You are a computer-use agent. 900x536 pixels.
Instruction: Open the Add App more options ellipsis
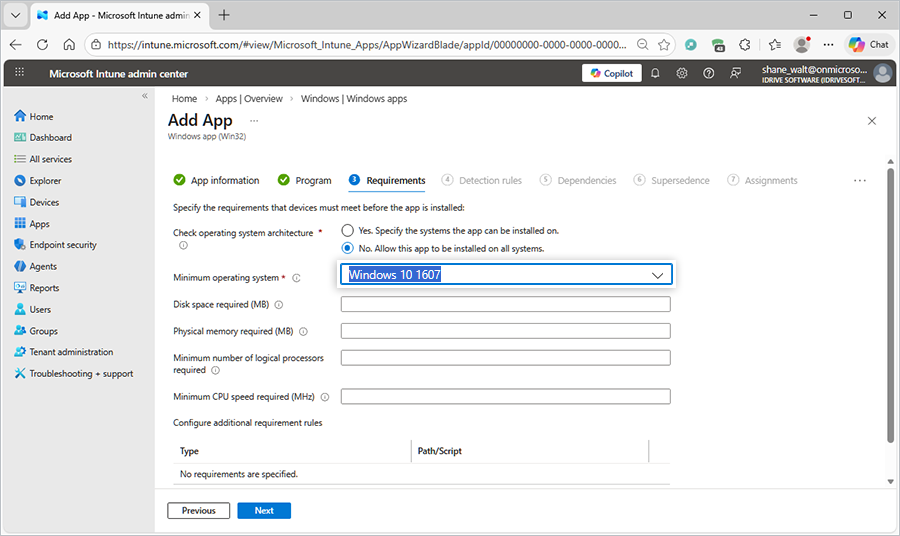click(x=254, y=121)
